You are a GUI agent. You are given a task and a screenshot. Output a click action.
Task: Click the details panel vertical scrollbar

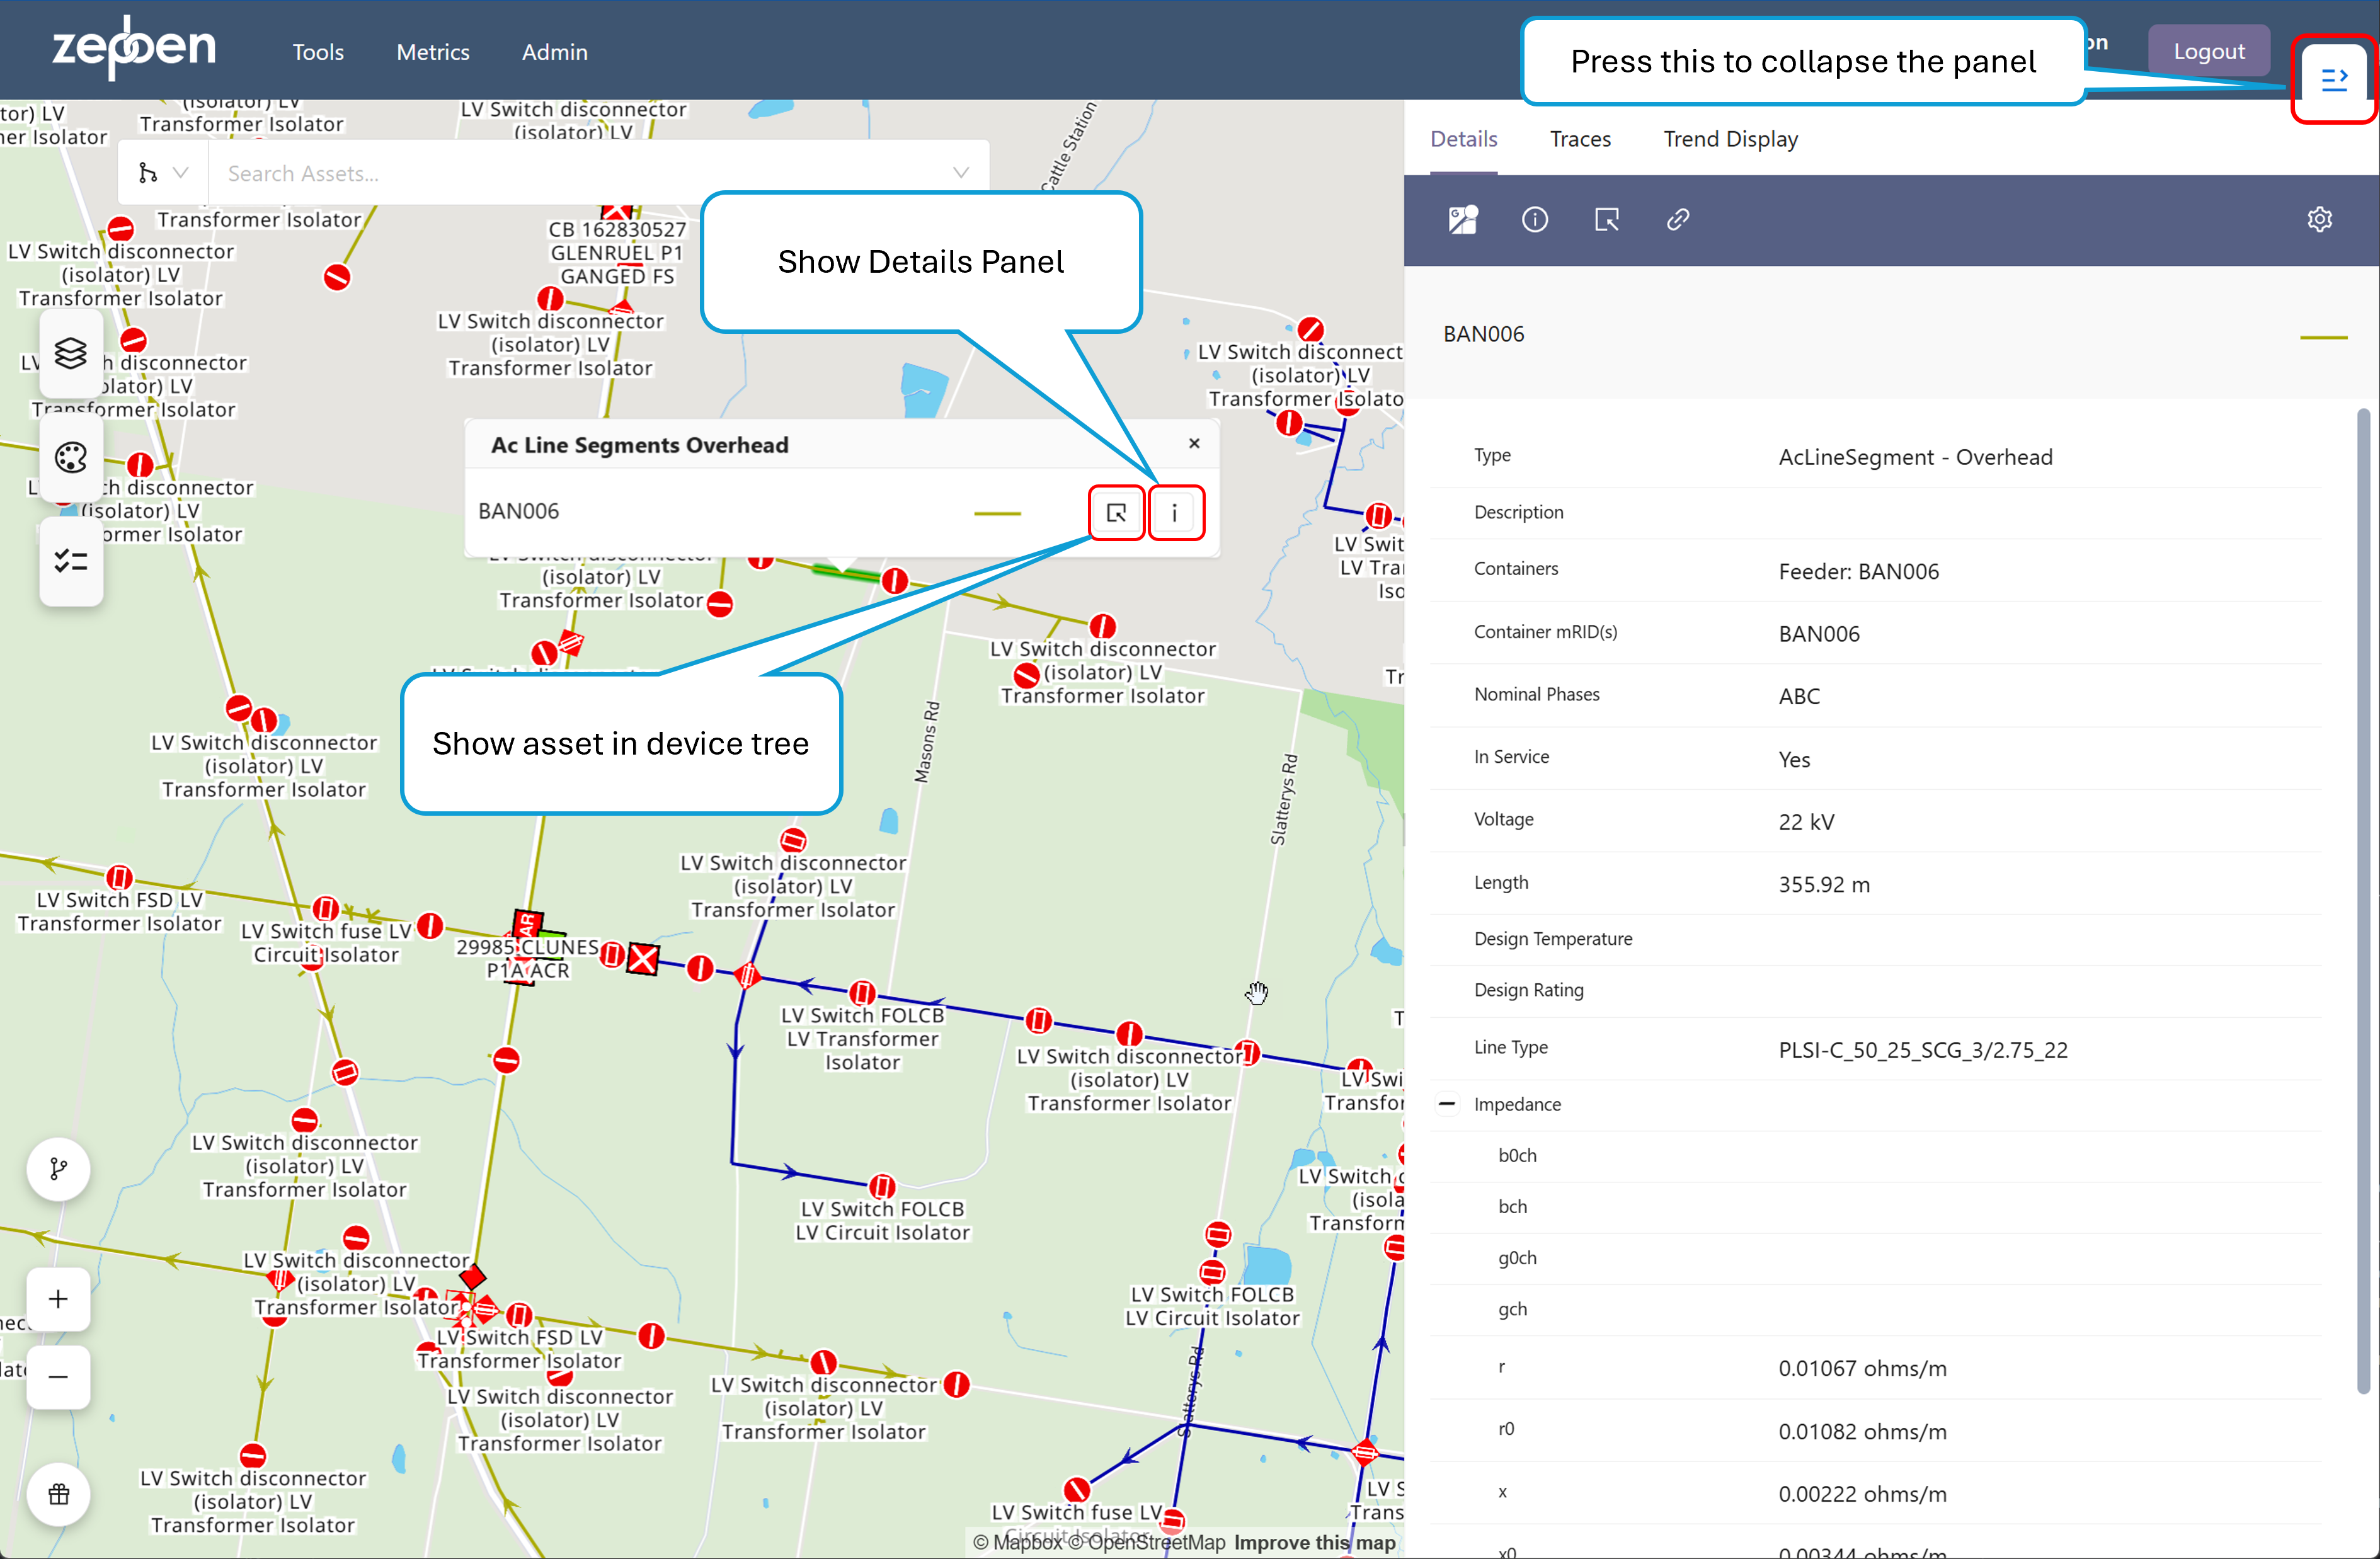[x=2363, y=900]
